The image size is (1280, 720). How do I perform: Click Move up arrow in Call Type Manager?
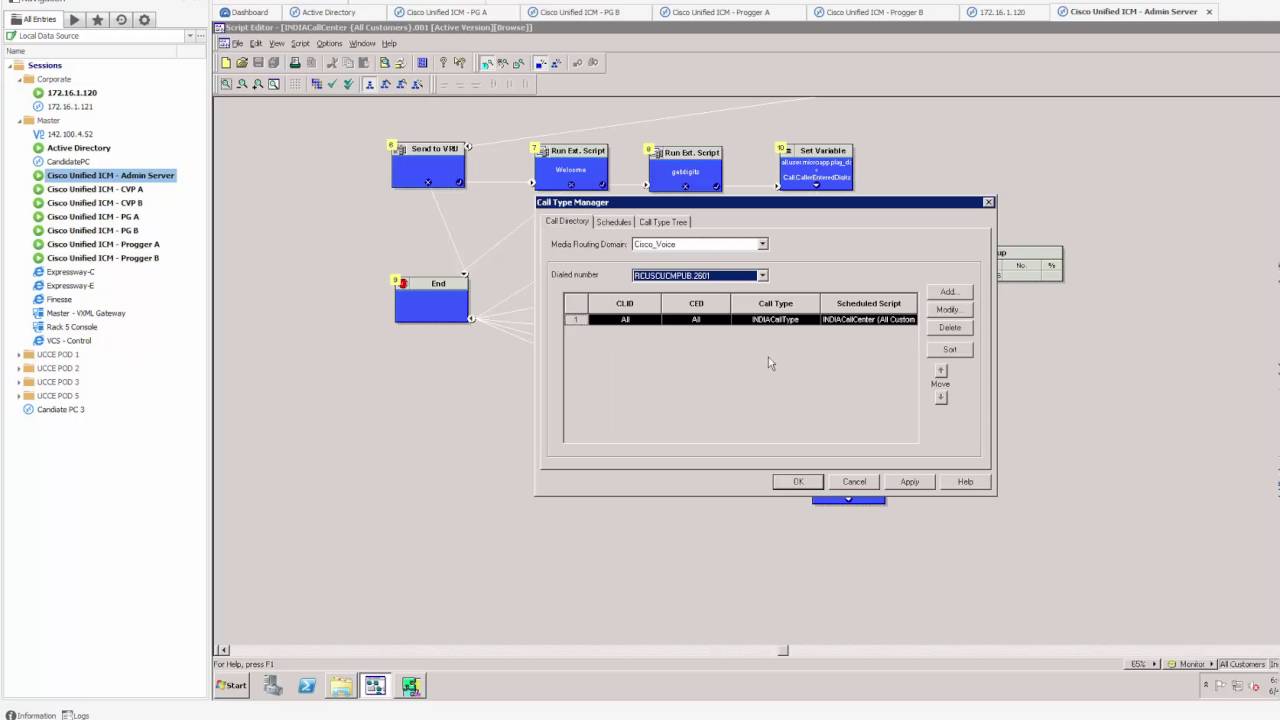click(x=940, y=371)
